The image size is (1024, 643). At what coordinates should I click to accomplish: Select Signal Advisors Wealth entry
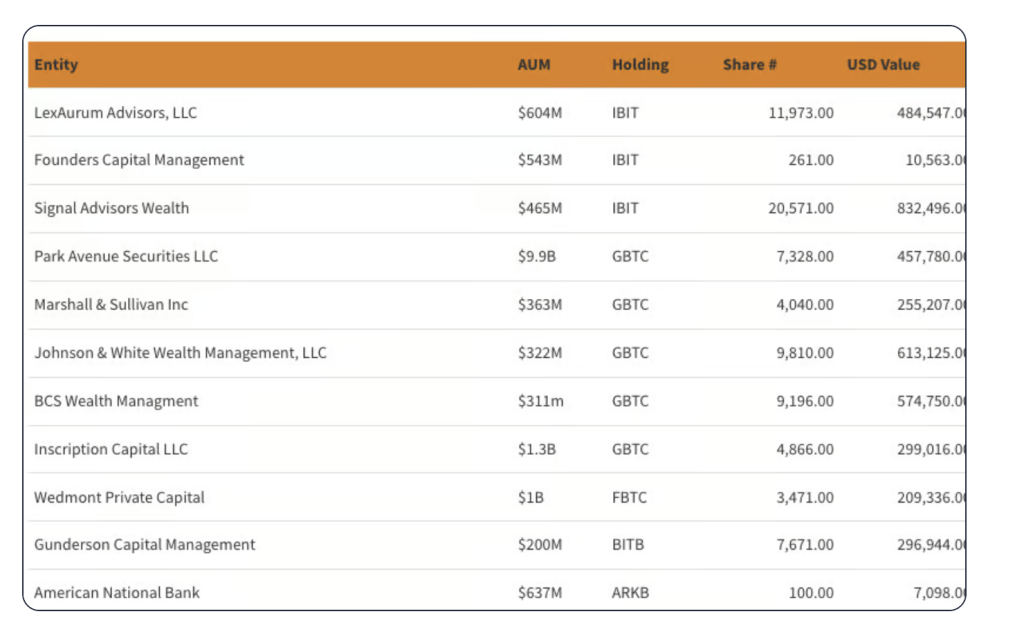tap(111, 208)
